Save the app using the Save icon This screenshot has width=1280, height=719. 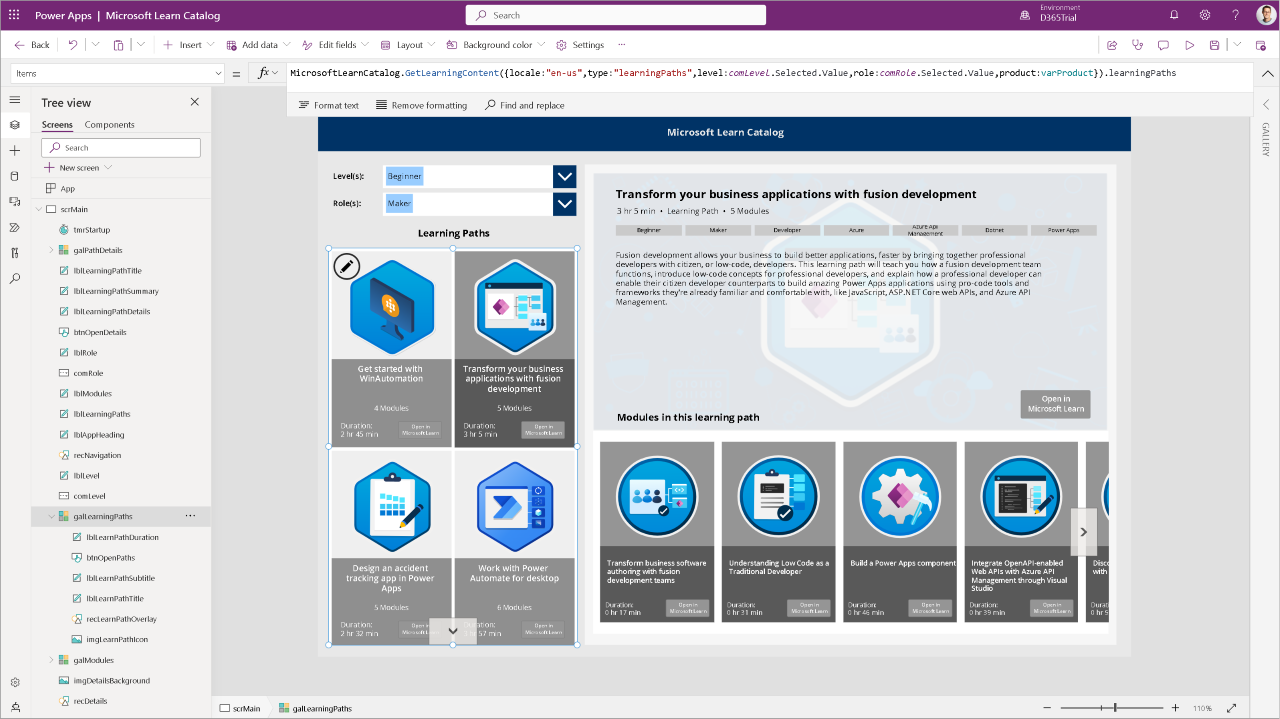[1214, 44]
